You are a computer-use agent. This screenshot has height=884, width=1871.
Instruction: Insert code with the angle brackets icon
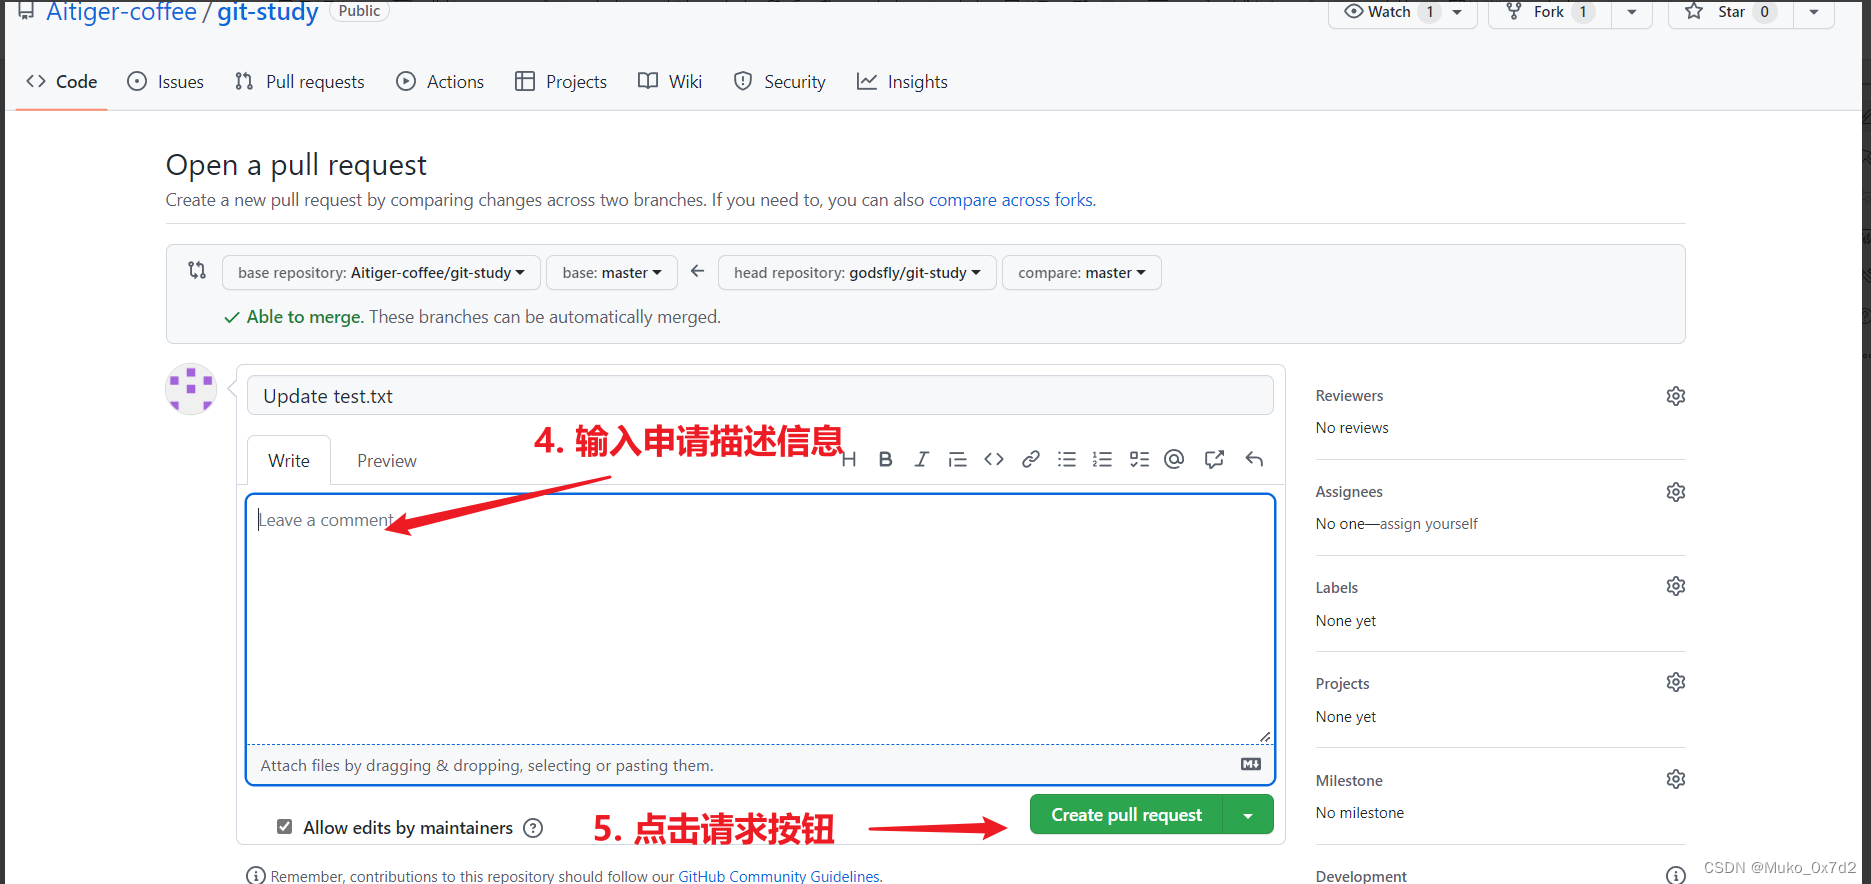click(x=994, y=459)
